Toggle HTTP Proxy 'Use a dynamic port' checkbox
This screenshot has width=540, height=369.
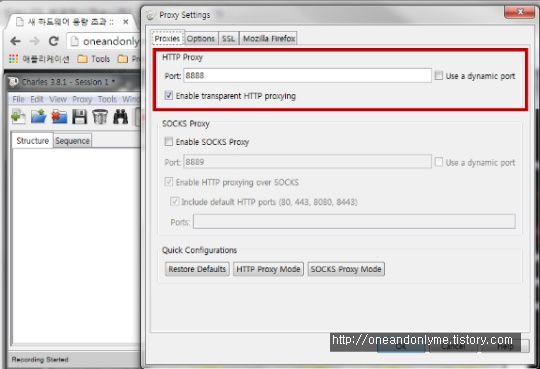[438, 75]
